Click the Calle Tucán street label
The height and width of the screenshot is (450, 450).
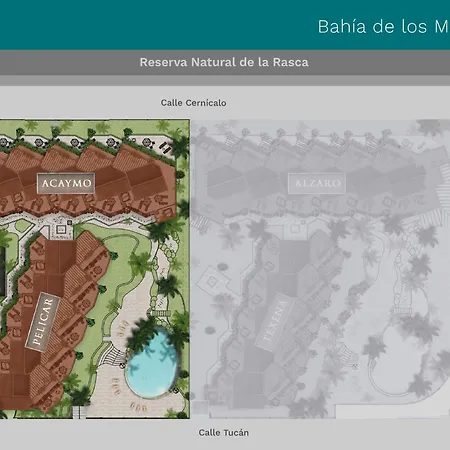[223, 433]
